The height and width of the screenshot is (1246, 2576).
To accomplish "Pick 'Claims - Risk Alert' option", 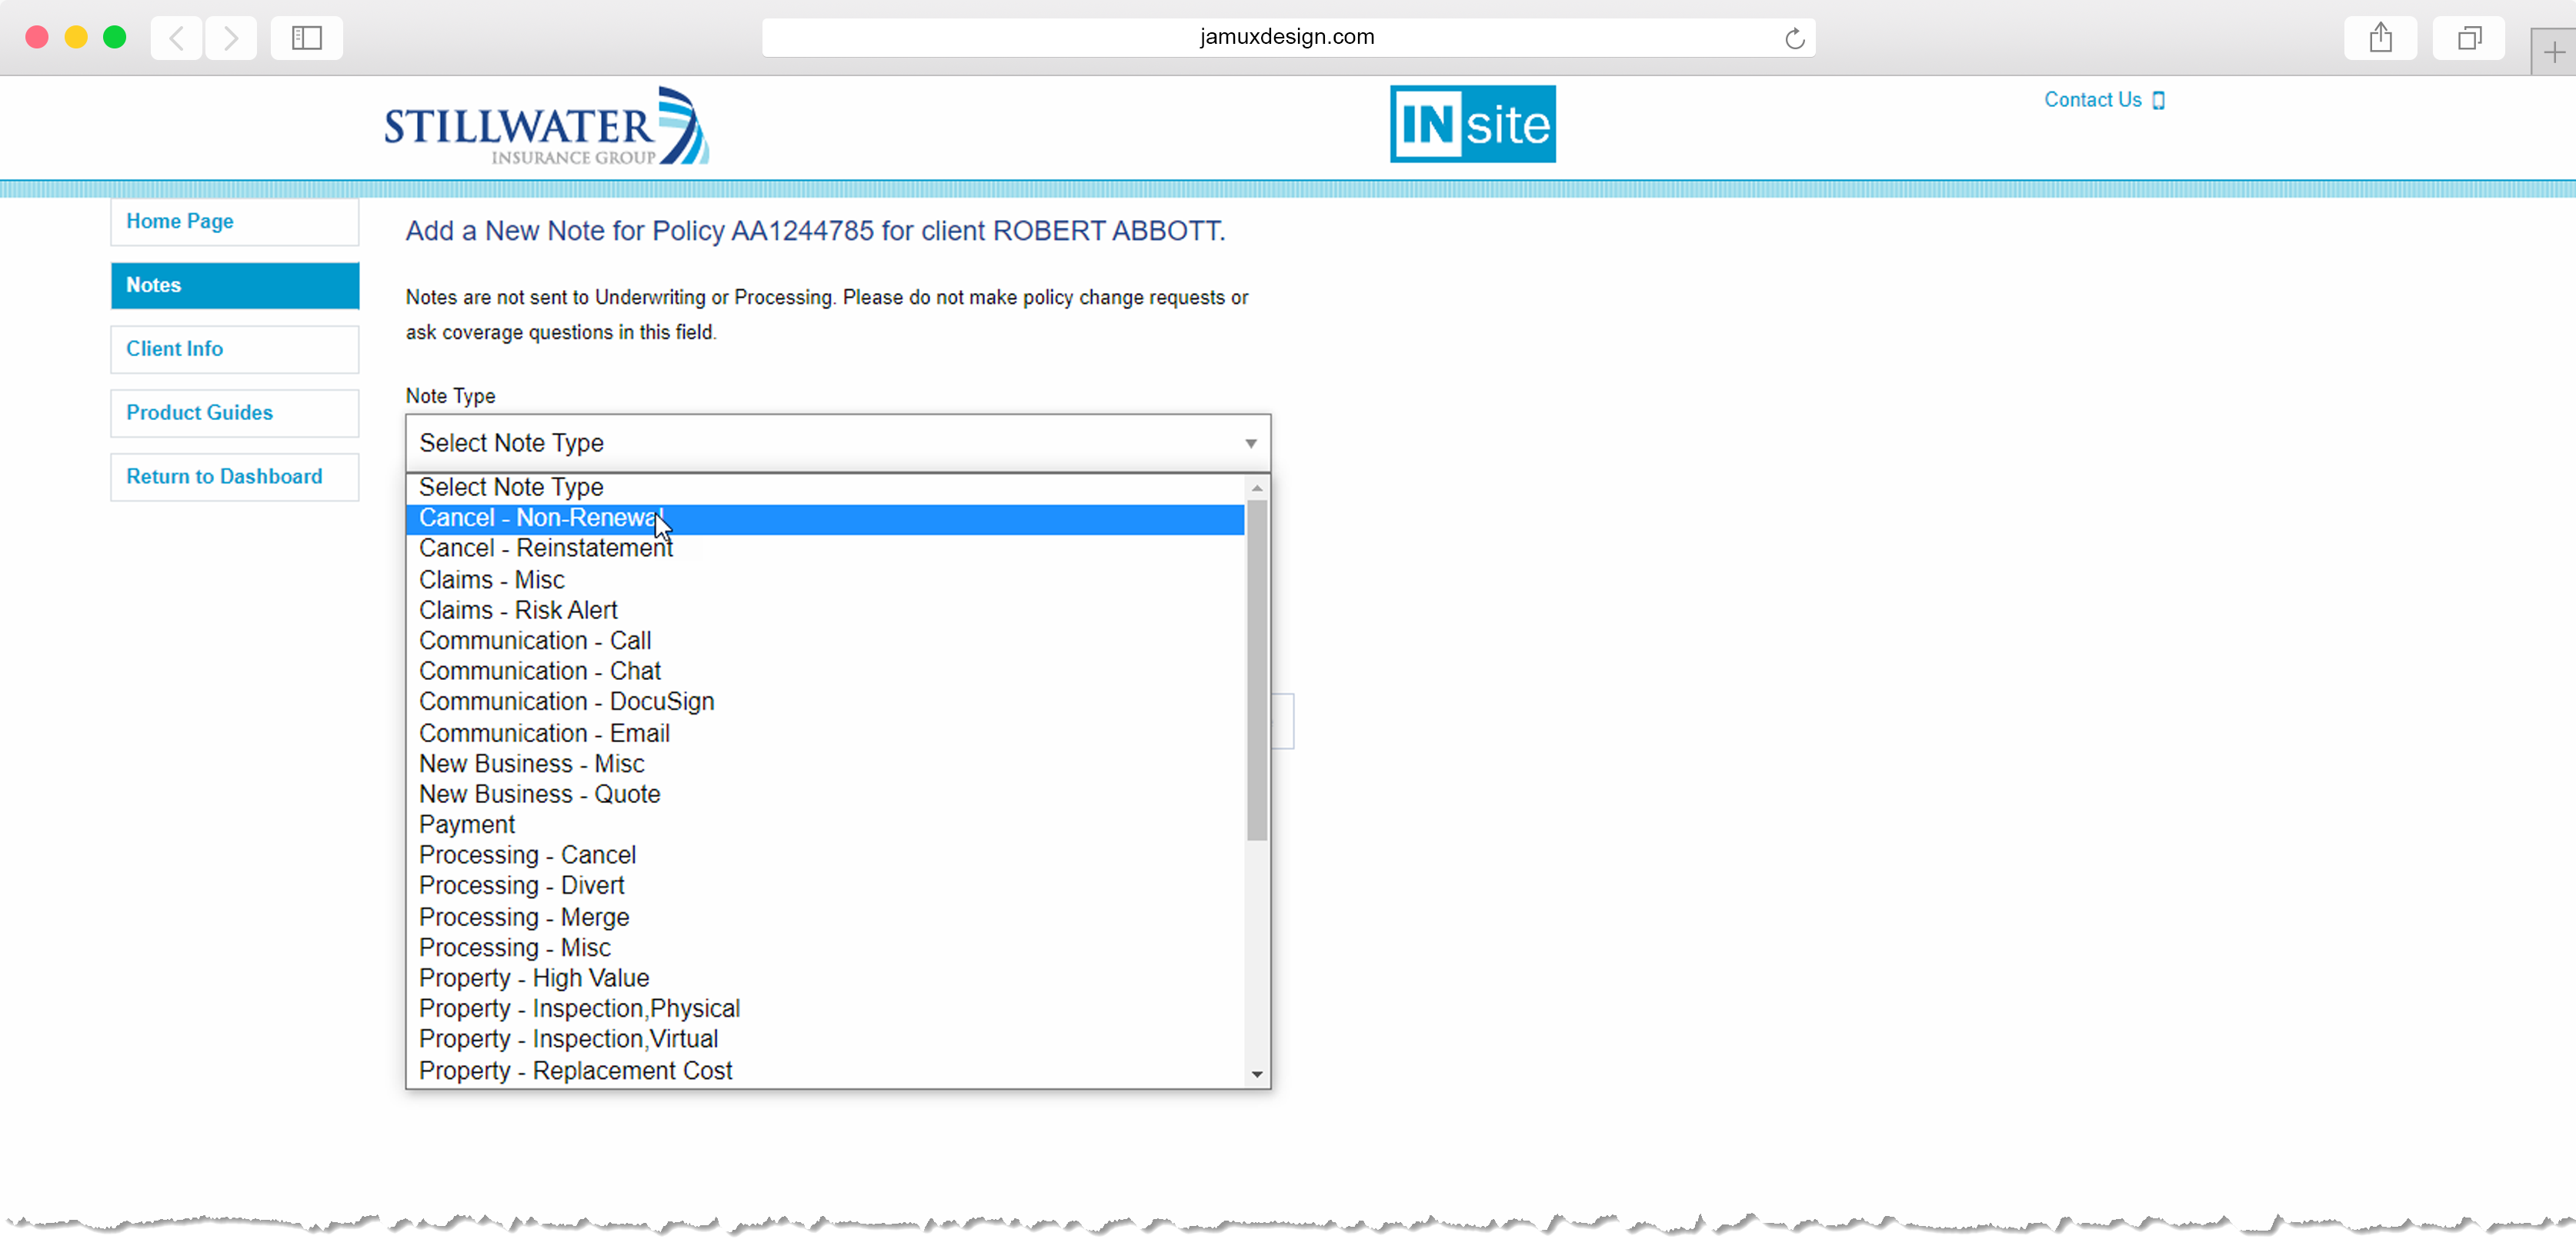I will pos(825,610).
